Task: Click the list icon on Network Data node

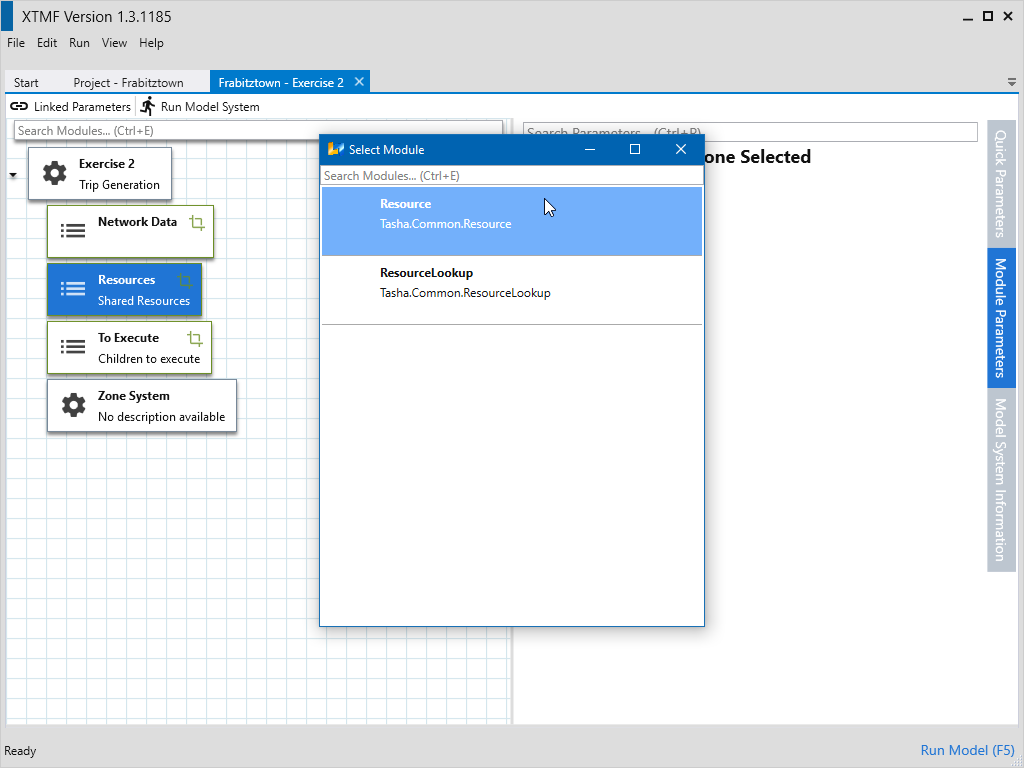Action: [x=73, y=231]
